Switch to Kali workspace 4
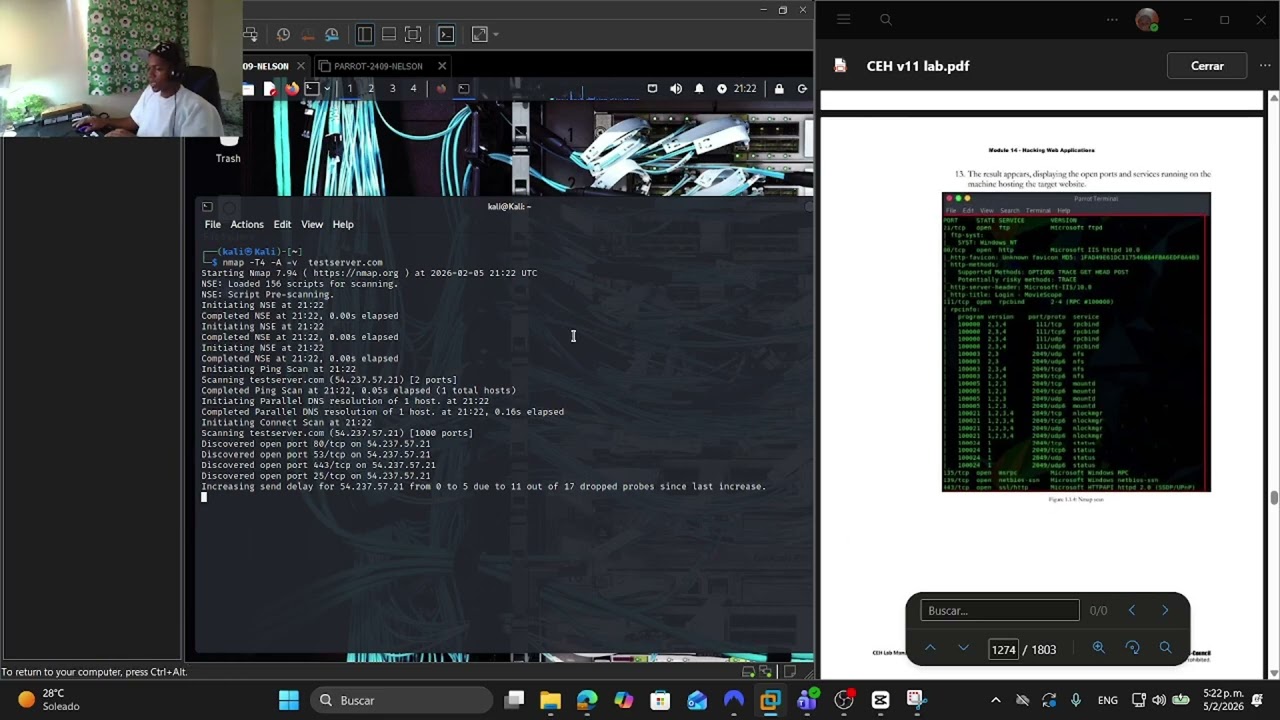Image resolution: width=1280 pixels, height=720 pixels. click(x=413, y=89)
